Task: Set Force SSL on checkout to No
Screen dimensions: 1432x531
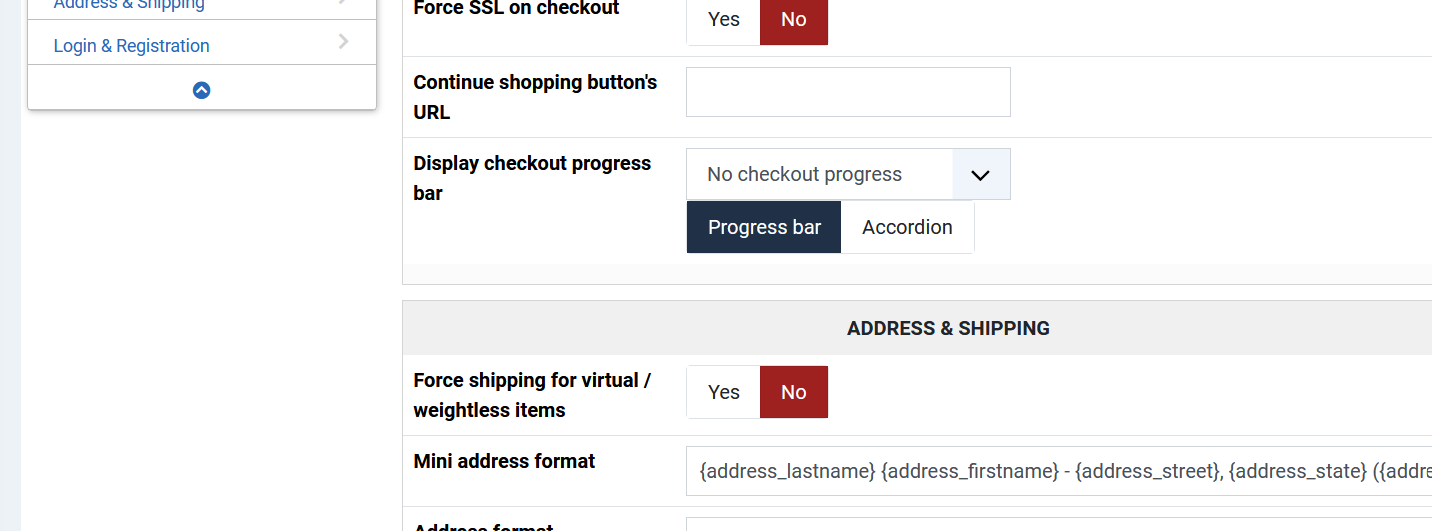Action: coord(794,20)
